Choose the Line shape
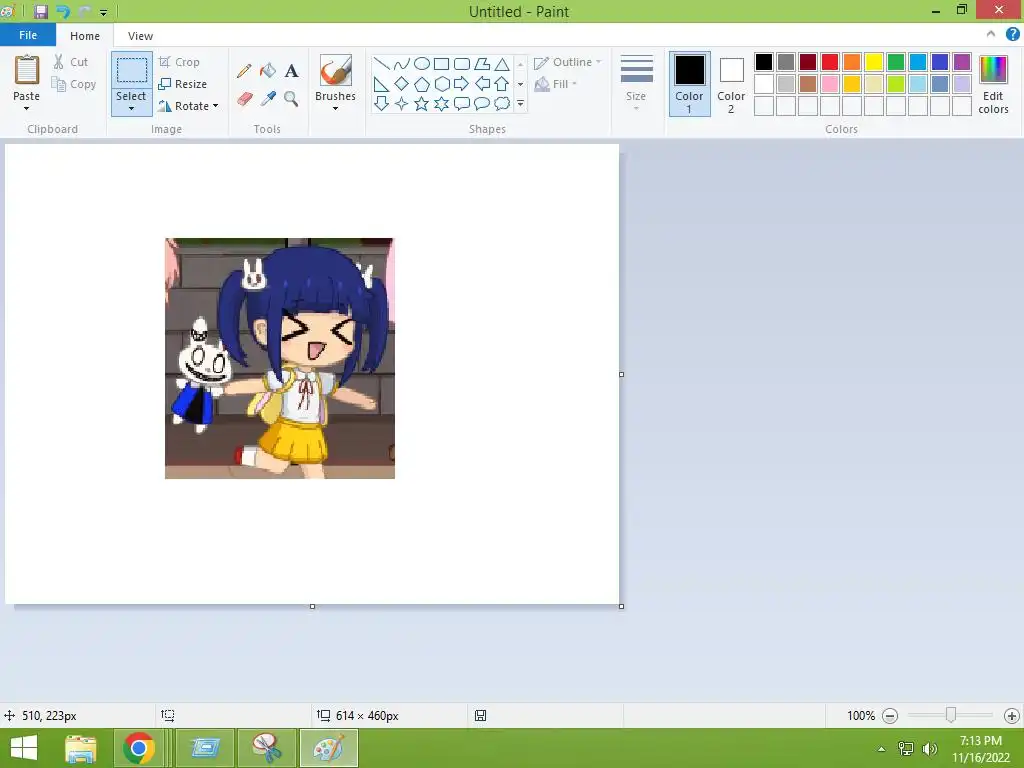This screenshot has width=1024, height=768. (x=381, y=63)
